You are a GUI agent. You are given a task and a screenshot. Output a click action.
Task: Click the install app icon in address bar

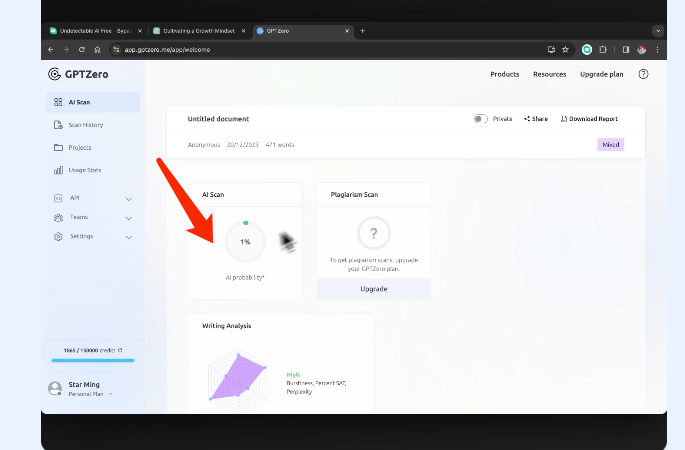(x=551, y=50)
